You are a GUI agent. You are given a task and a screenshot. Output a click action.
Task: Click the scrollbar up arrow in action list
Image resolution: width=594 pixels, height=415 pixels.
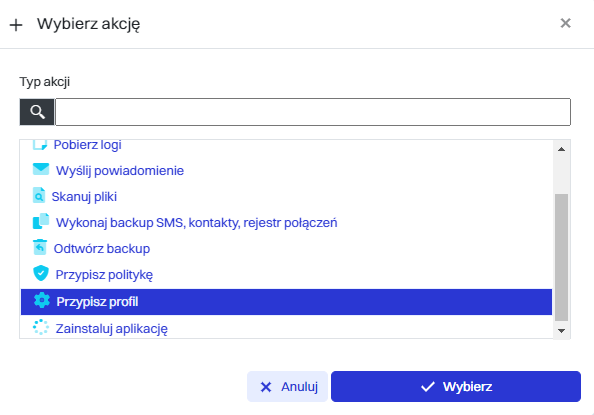[x=561, y=149]
